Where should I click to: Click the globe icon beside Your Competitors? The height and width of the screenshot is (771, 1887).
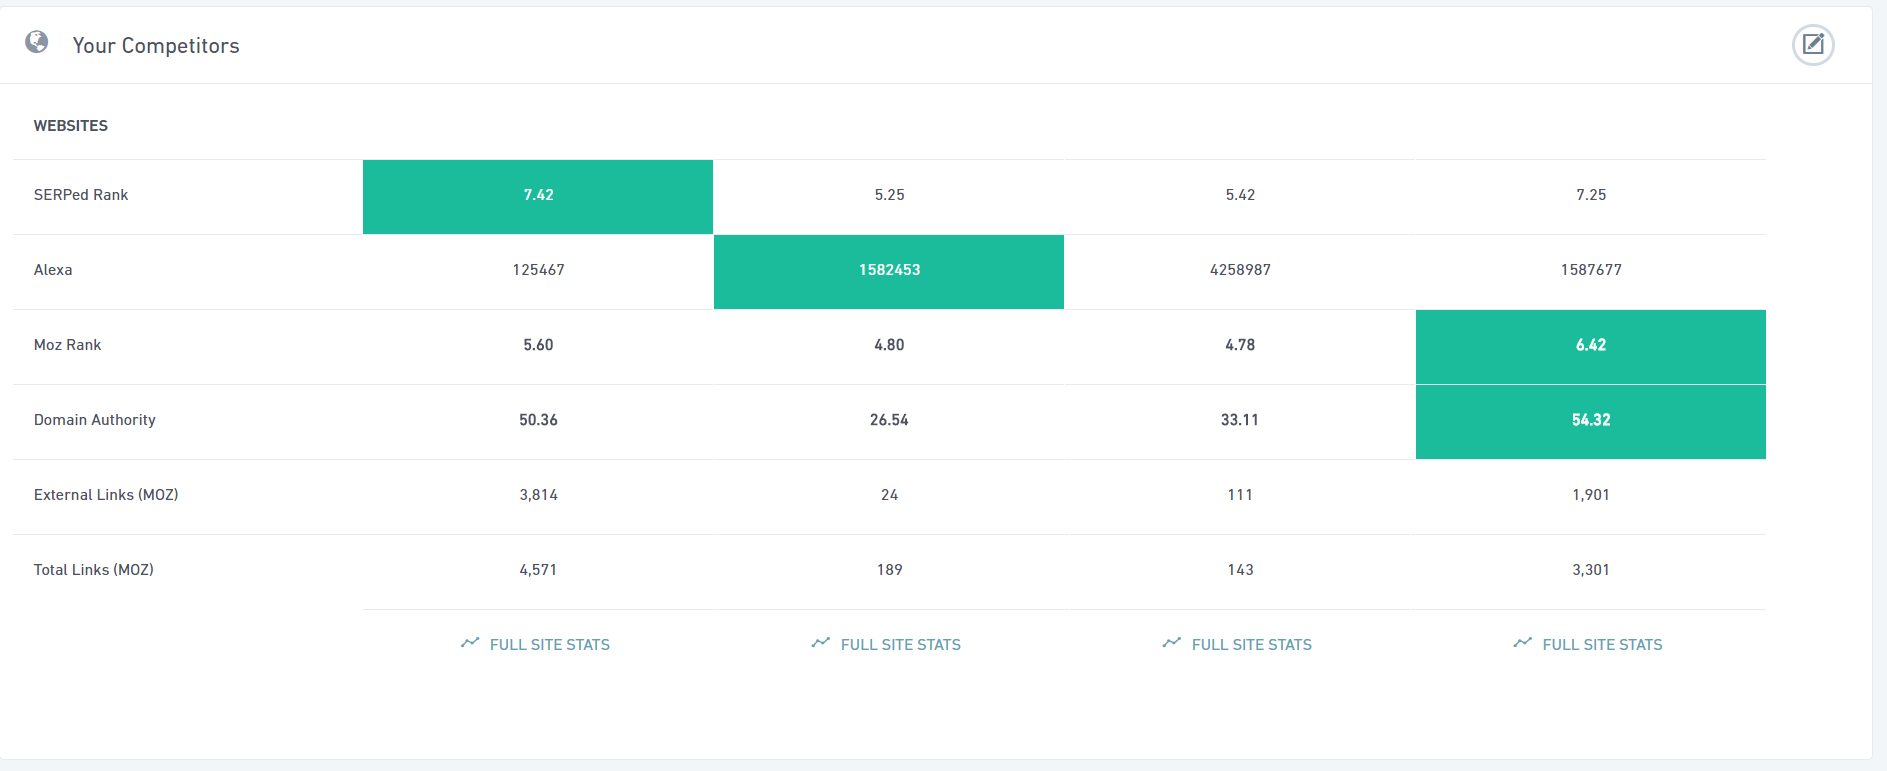tap(37, 42)
